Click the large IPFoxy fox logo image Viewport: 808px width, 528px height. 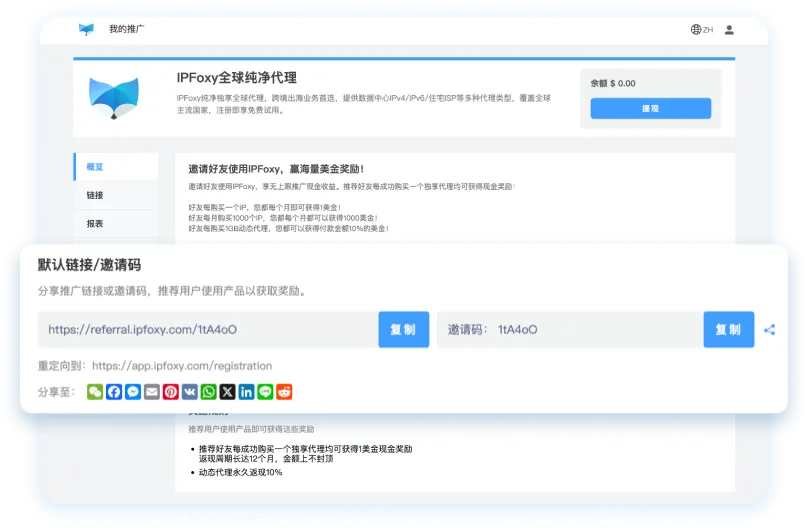pos(114,98)
